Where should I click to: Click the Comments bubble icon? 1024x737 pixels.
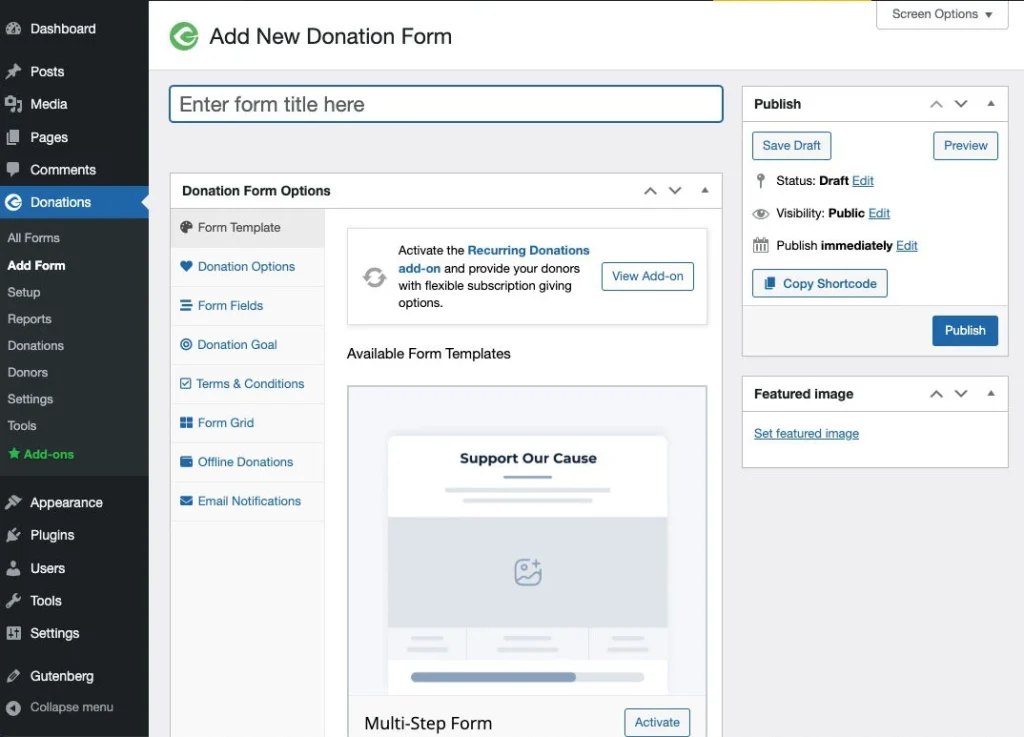point(13,169)
